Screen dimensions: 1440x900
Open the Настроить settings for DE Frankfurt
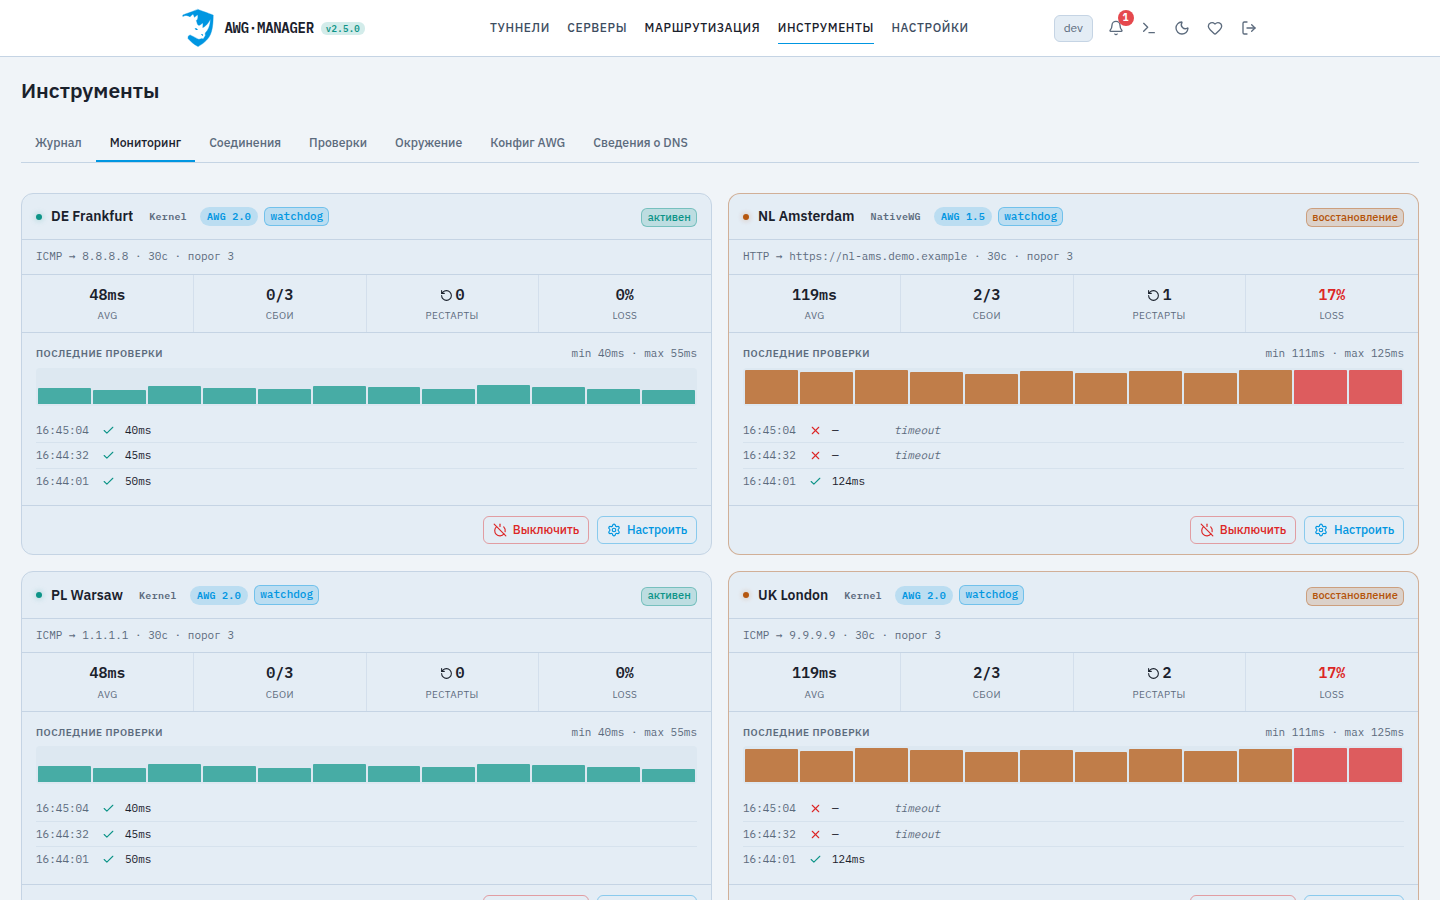(647, 530)
